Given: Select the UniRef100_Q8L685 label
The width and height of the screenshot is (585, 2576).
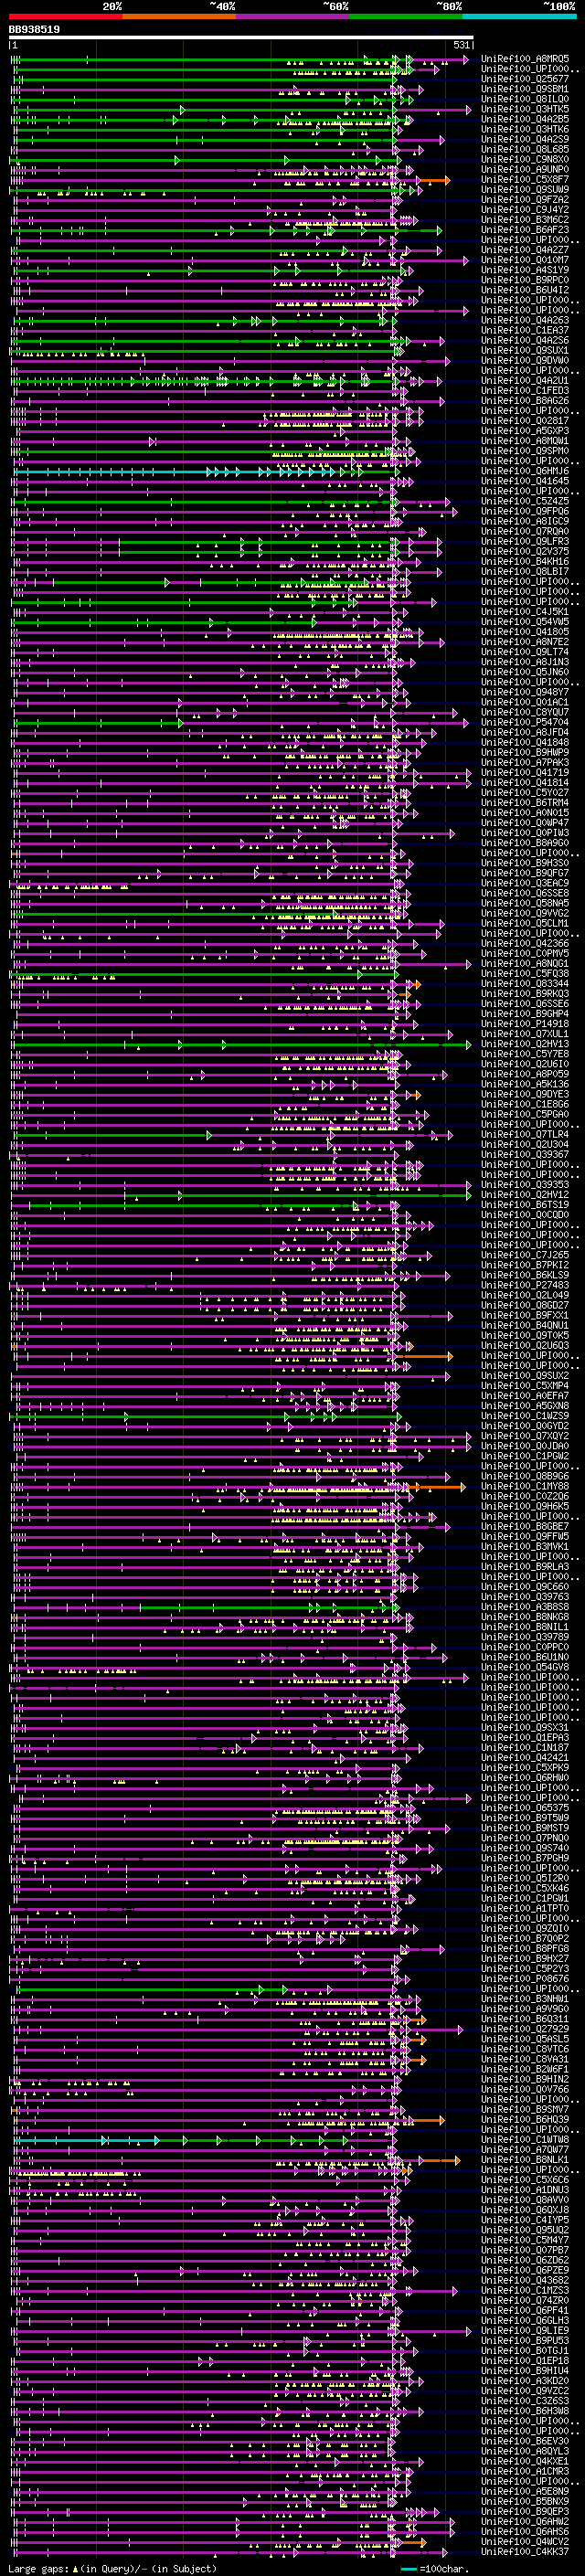Looking at the screenshot, I should click(525, 149).
